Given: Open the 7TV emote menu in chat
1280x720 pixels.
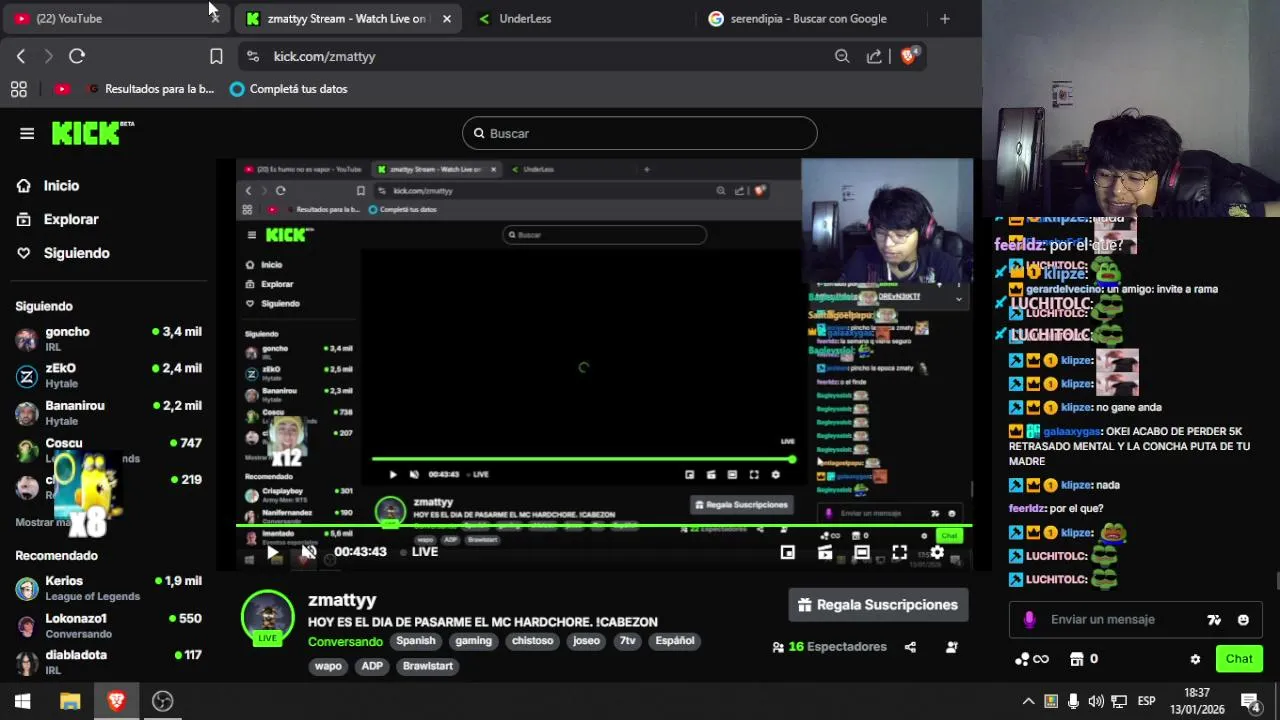Looking at the screenshot, I should 1214,620.
